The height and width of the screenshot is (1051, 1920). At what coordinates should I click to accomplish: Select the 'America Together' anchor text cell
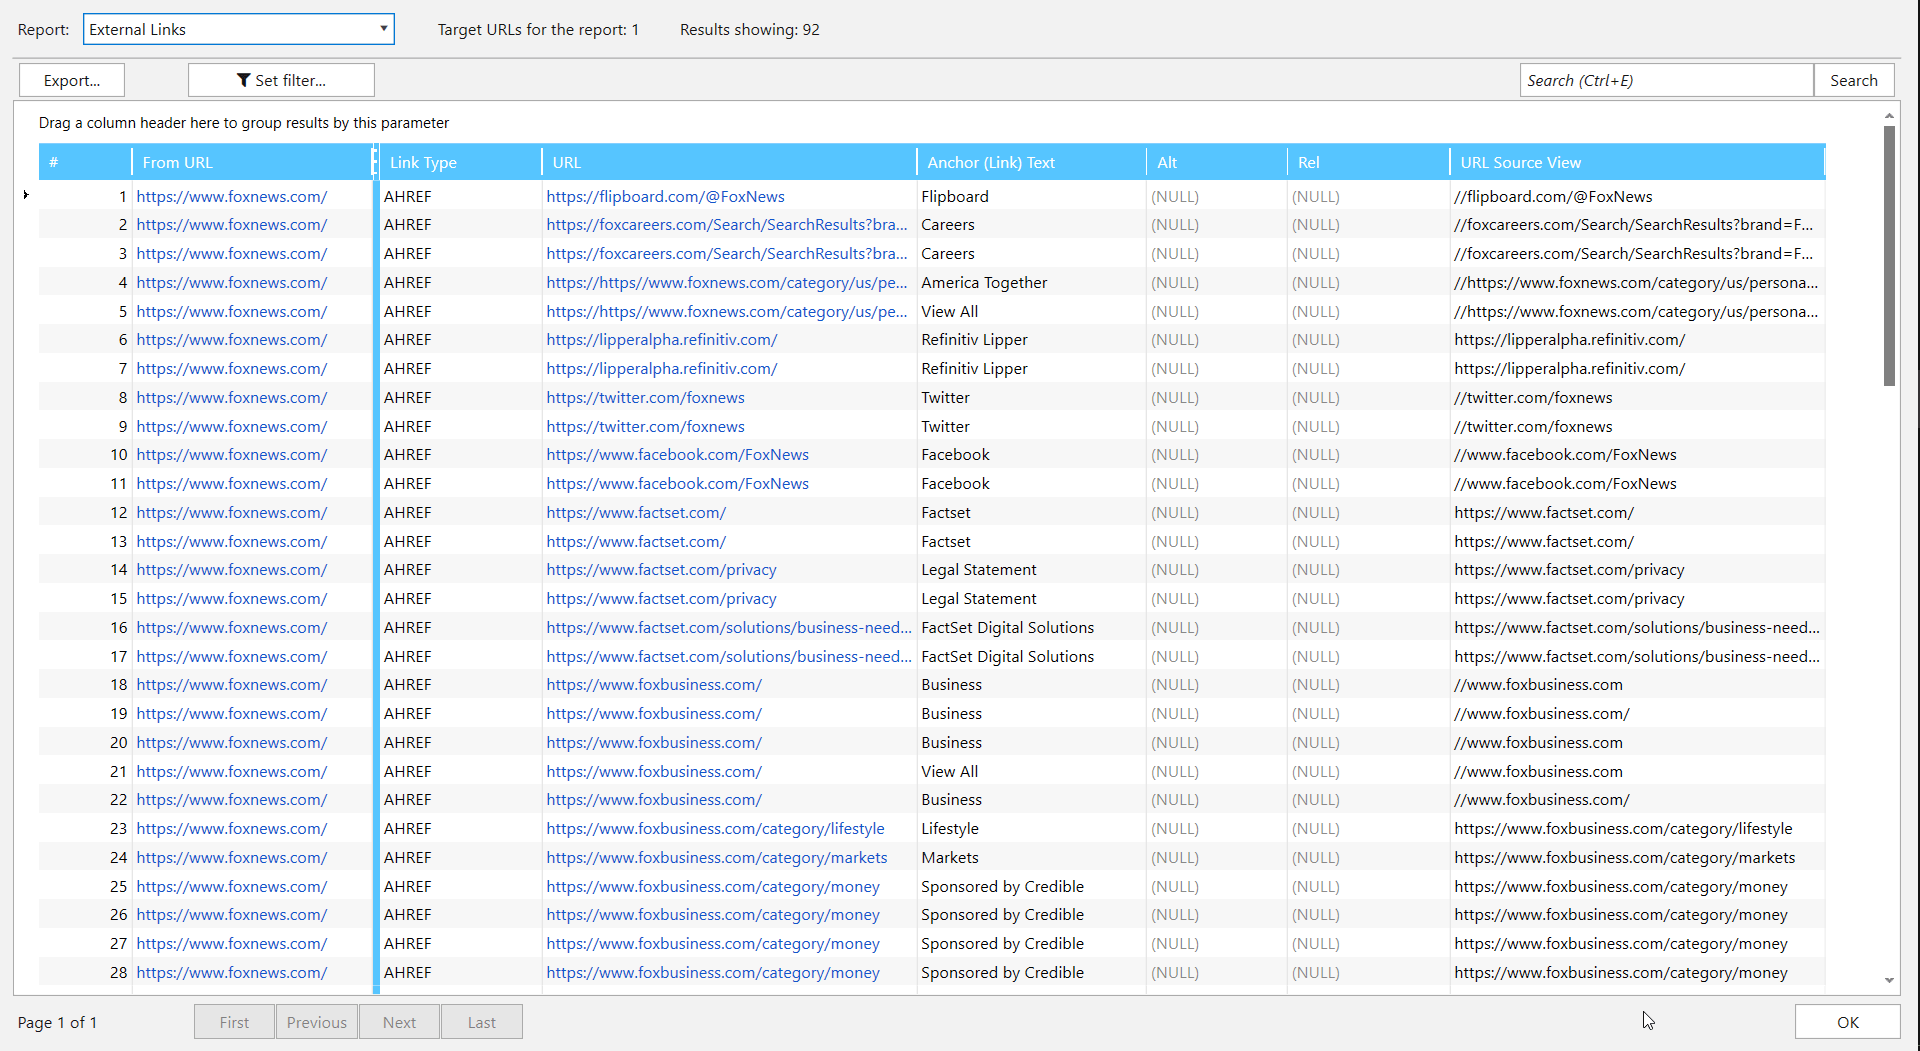click(1031, 283)
